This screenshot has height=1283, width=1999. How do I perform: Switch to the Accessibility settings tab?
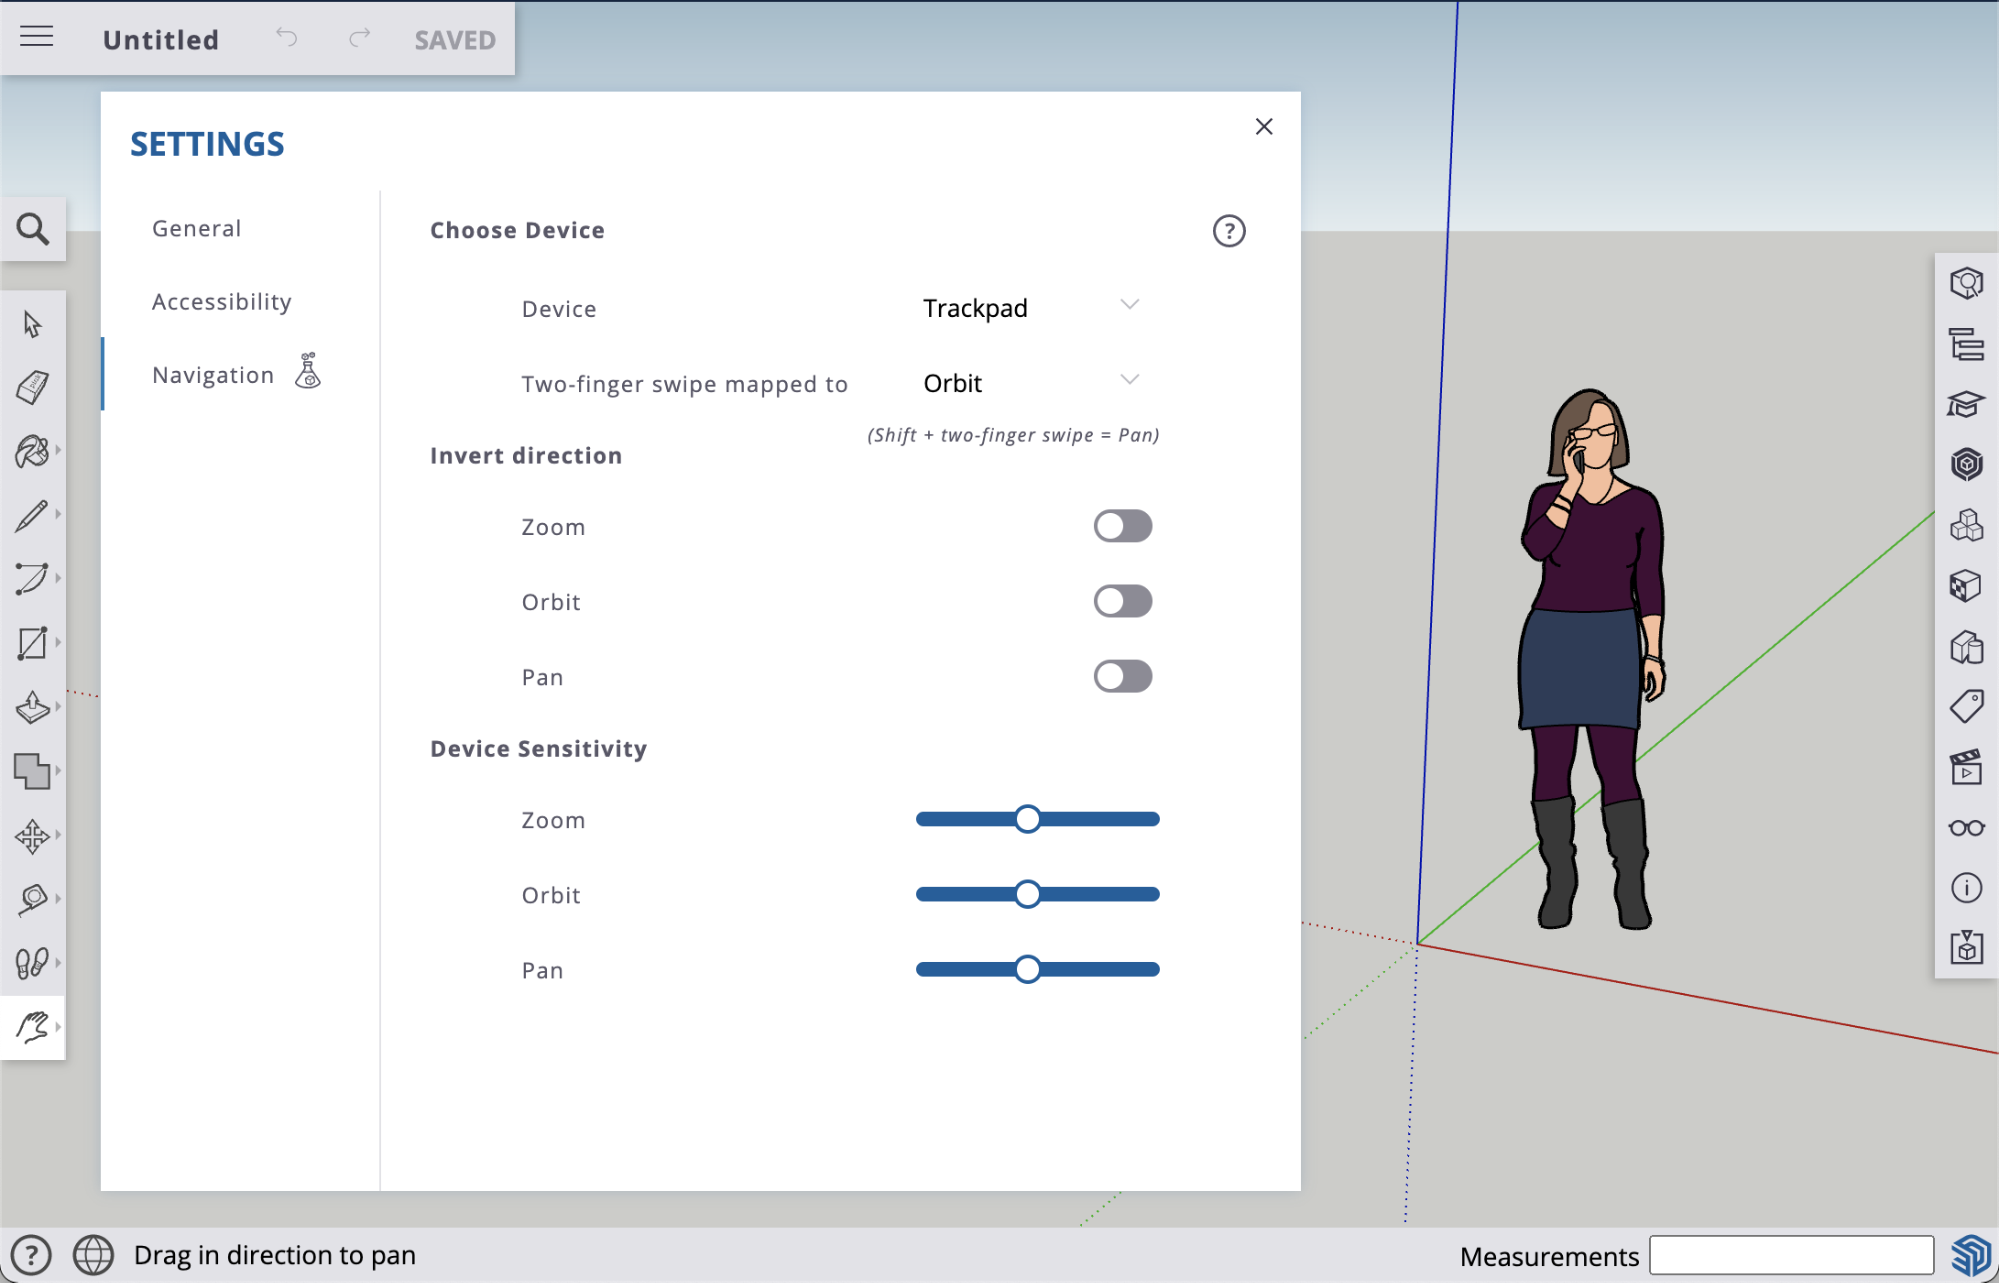(x=222, y=302)
